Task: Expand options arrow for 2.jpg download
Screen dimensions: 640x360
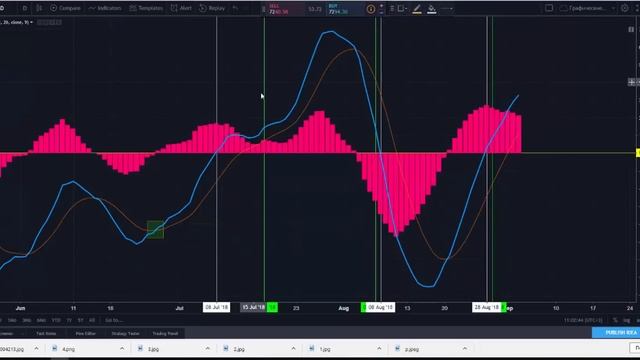Action: 293,349
